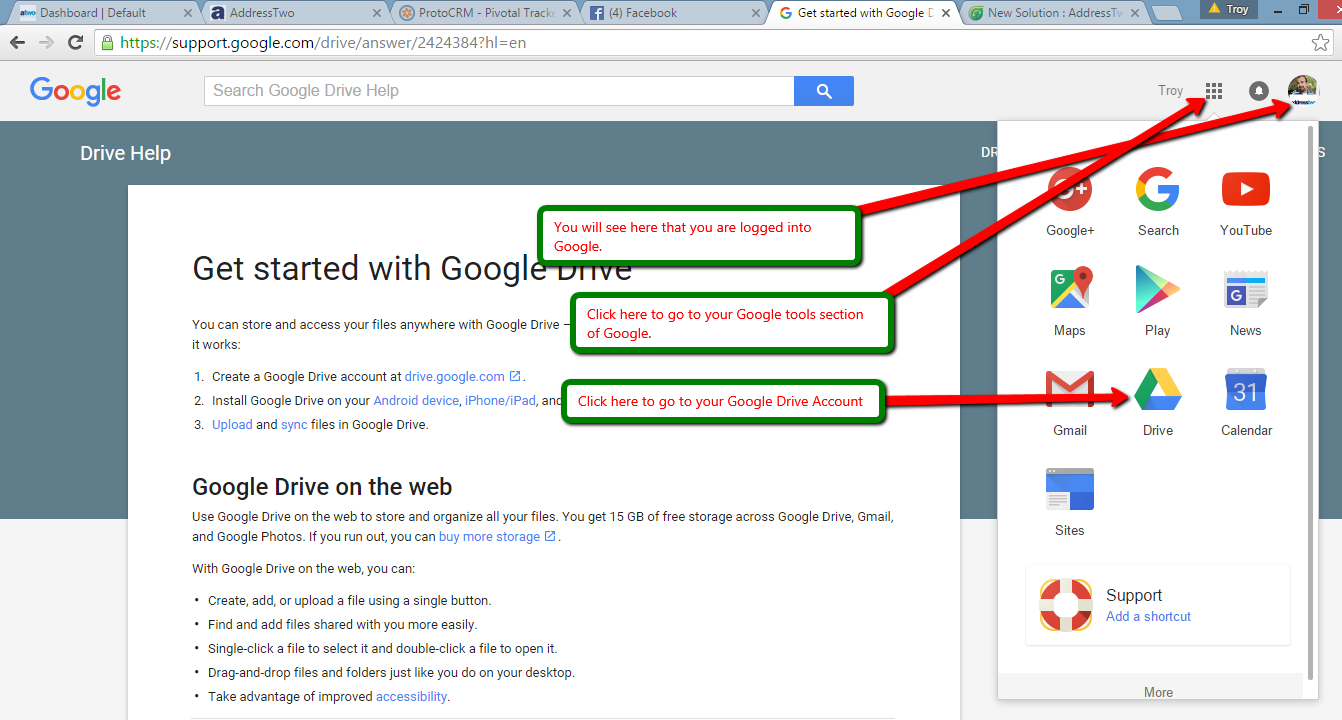
Task: Open Google Search app icon
Action: click(x=1158, y=202)
